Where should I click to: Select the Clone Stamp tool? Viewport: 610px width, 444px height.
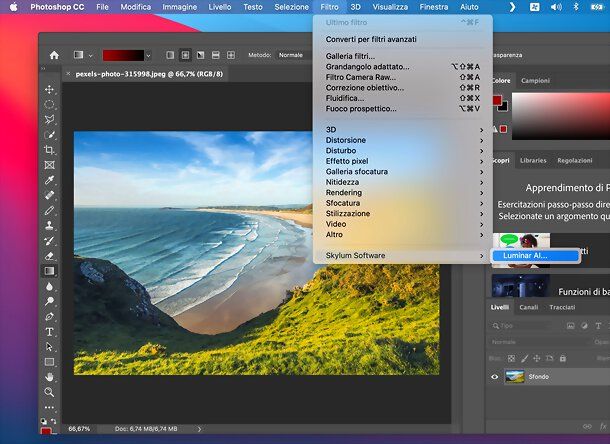tap(49, 226)
